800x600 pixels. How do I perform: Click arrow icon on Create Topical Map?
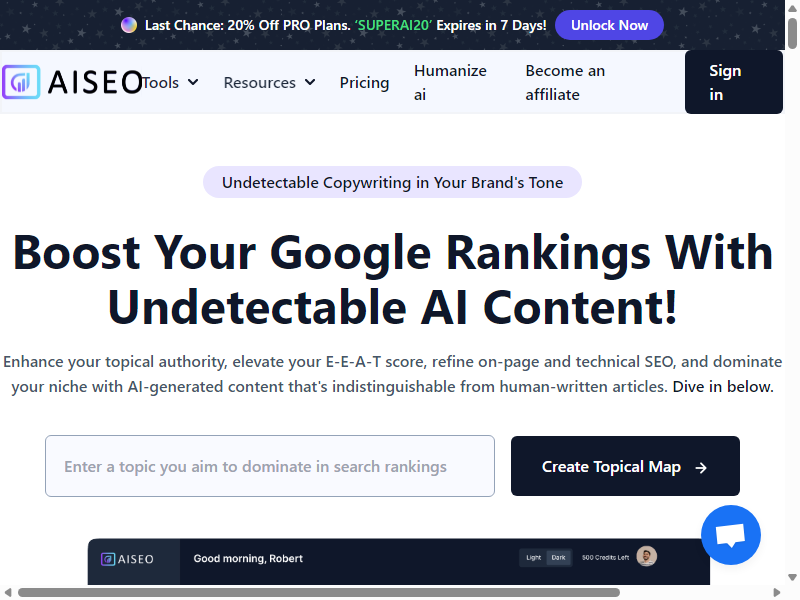[x=701, y=467]
